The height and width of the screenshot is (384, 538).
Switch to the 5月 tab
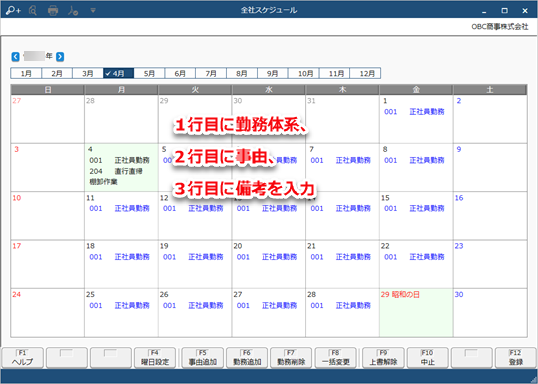pyautogui.click(x=149, y=73)
